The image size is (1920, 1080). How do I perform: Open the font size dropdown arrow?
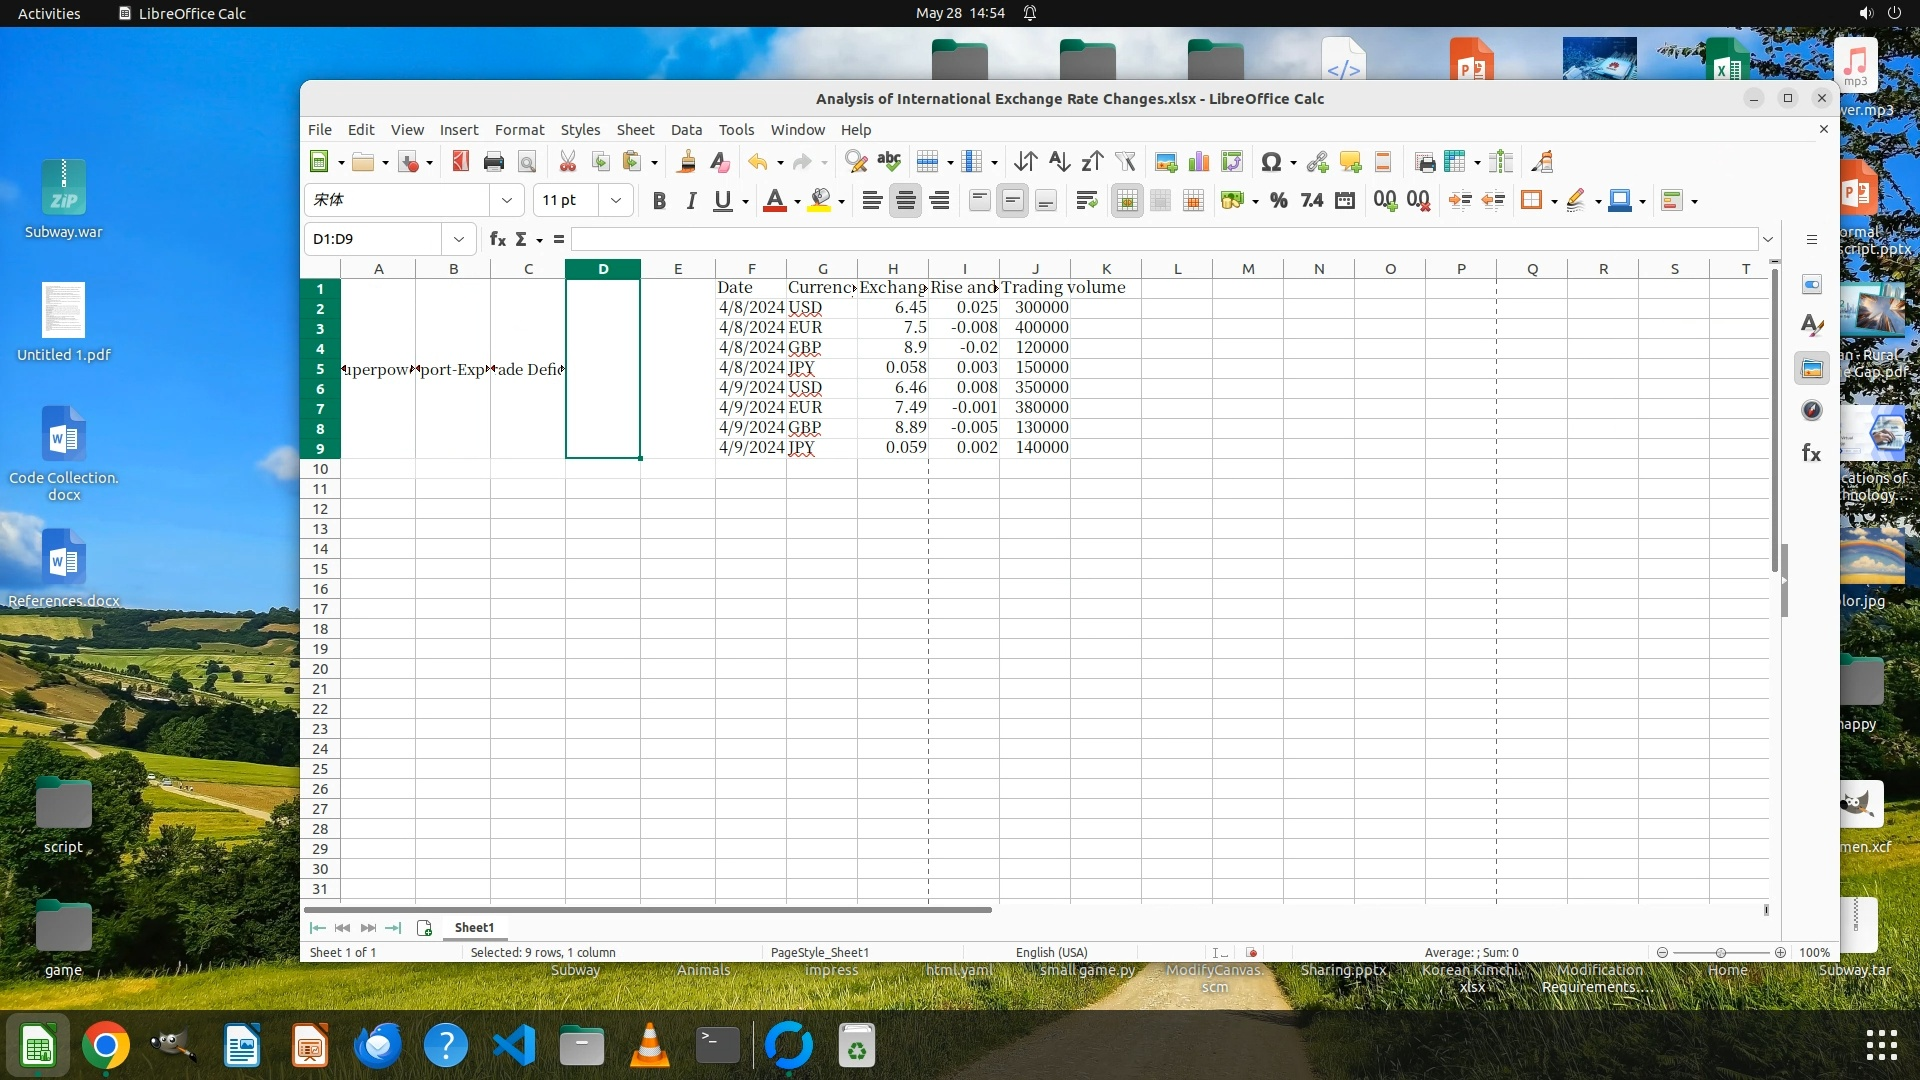coord(616,201)
